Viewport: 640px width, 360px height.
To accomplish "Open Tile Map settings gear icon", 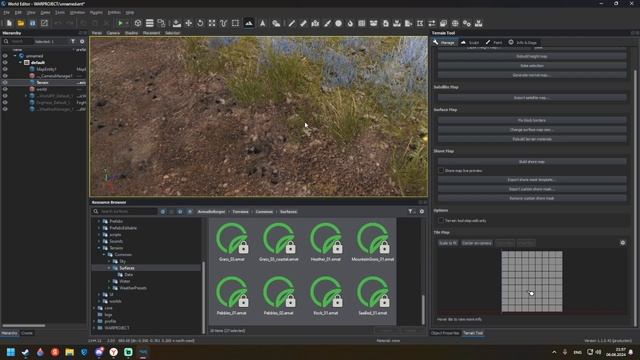I will (x=622, y=243).
